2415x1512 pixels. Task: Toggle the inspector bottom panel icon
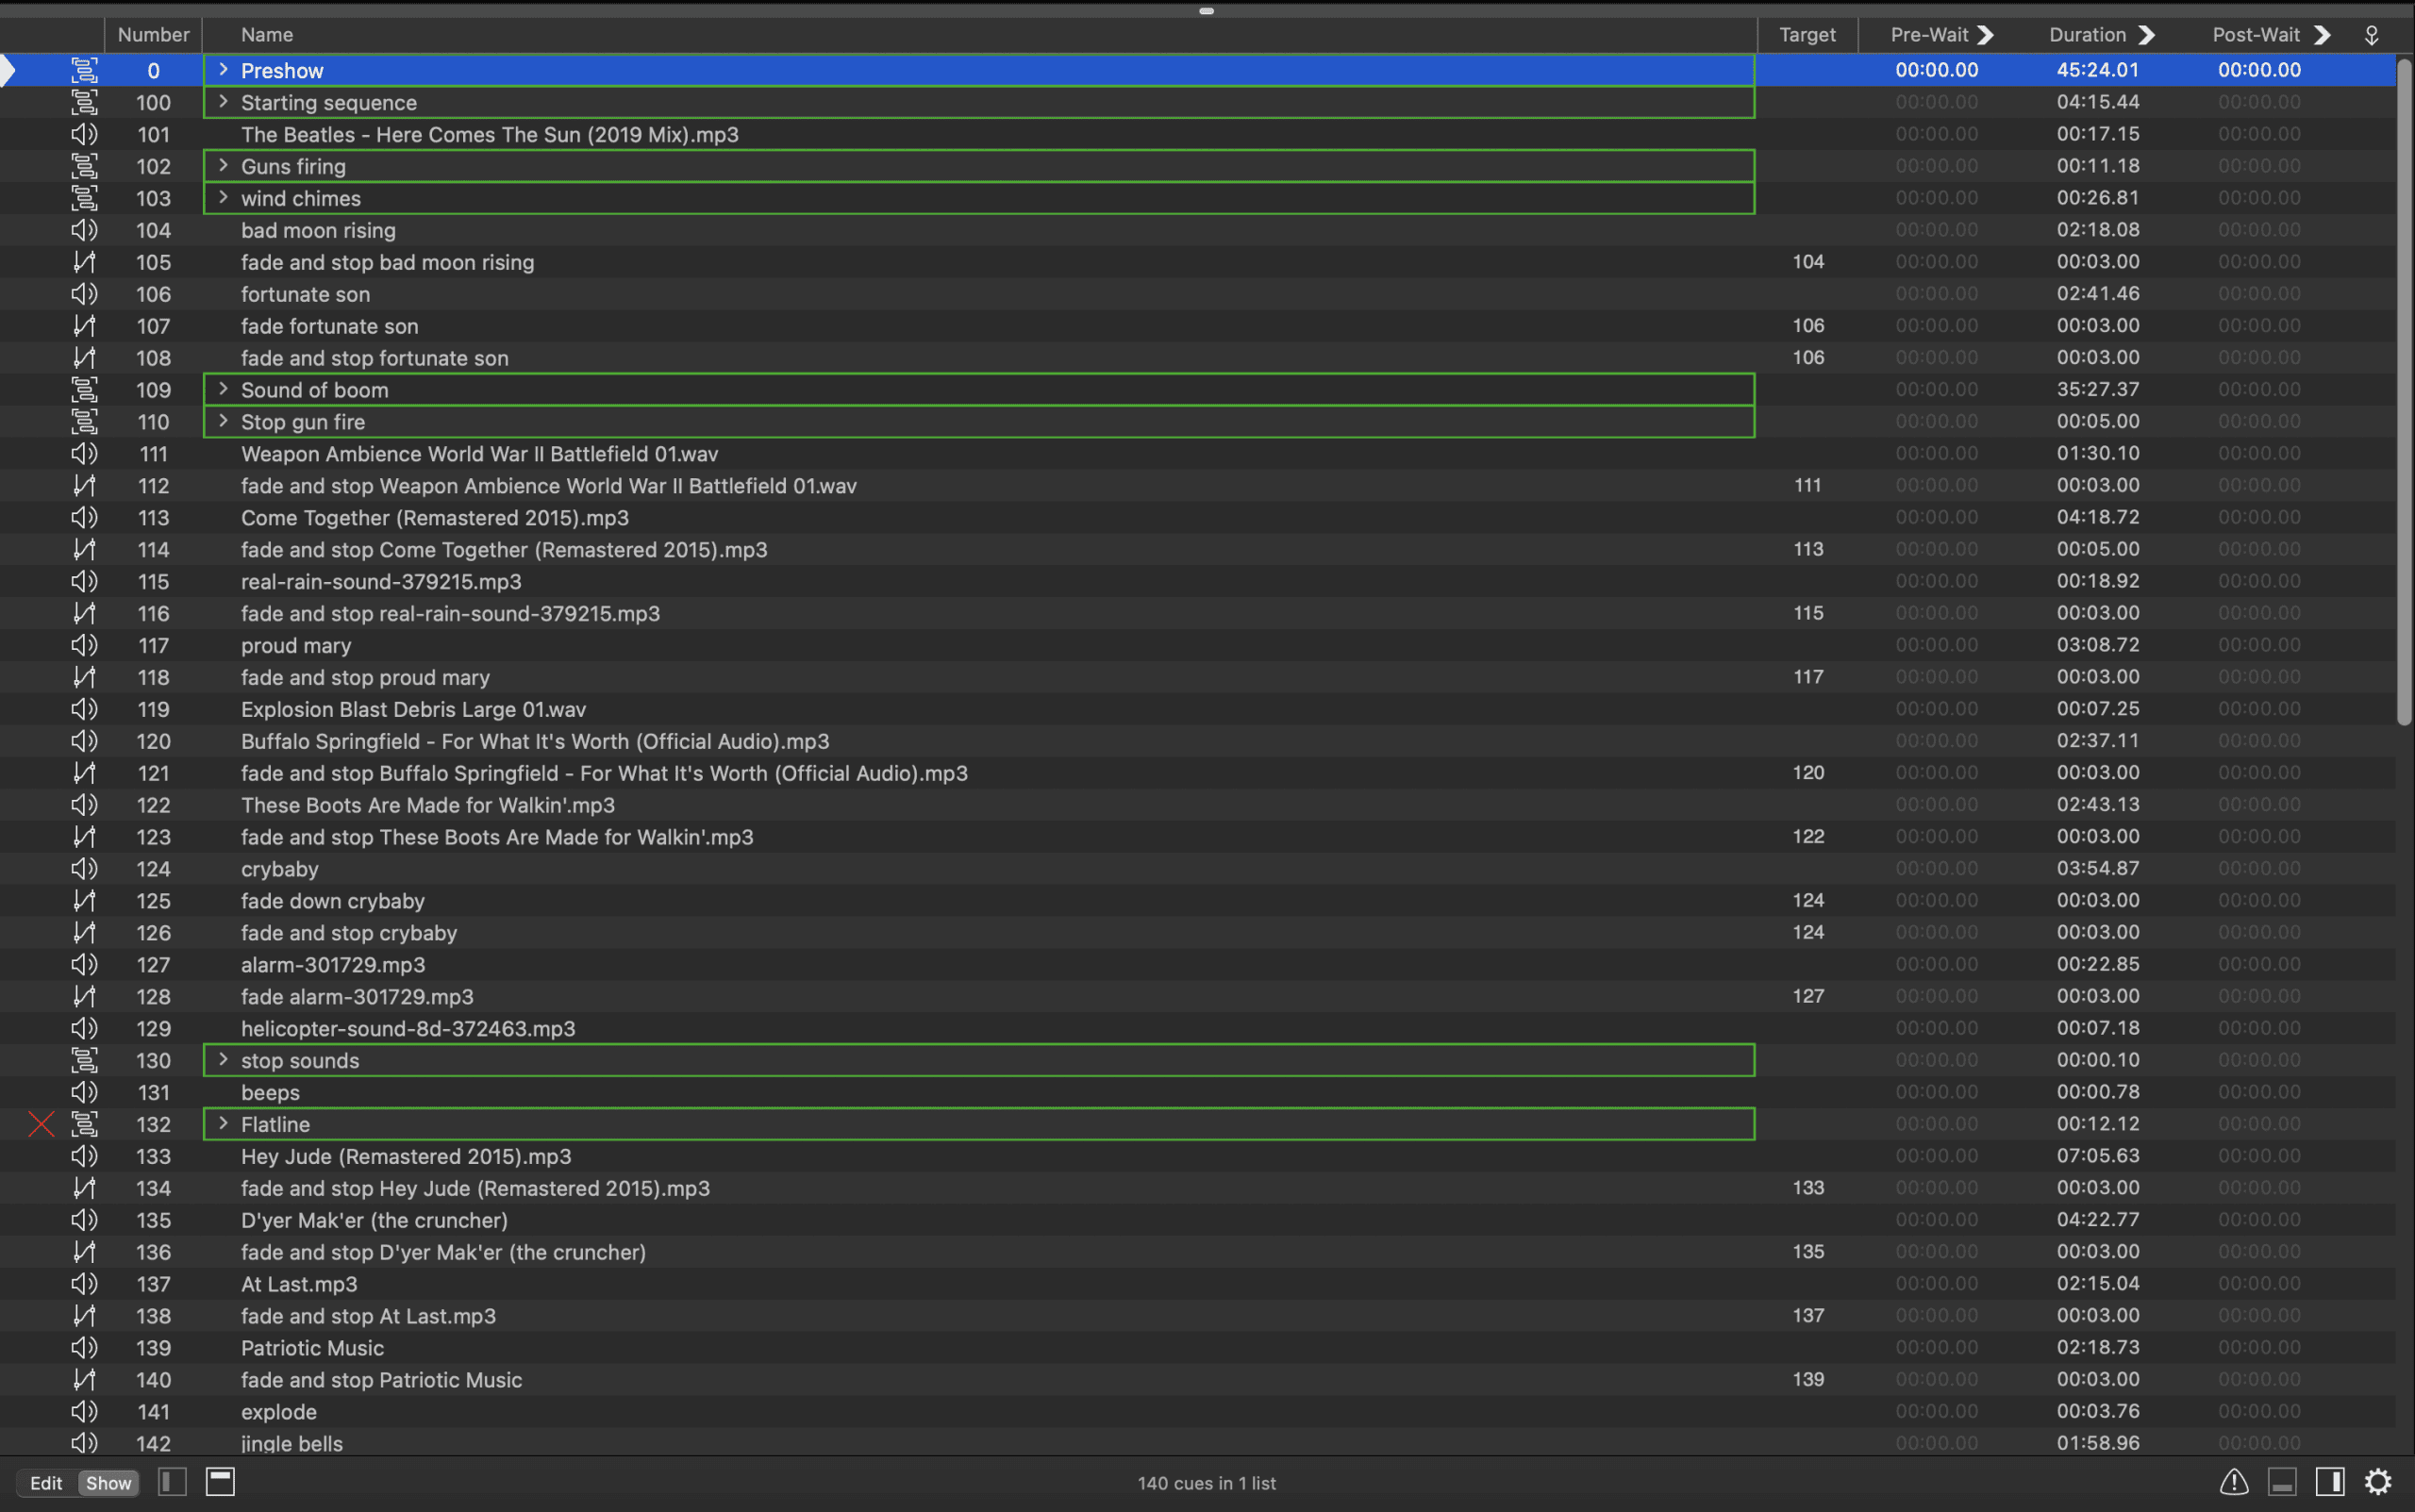(2281, 1481)
